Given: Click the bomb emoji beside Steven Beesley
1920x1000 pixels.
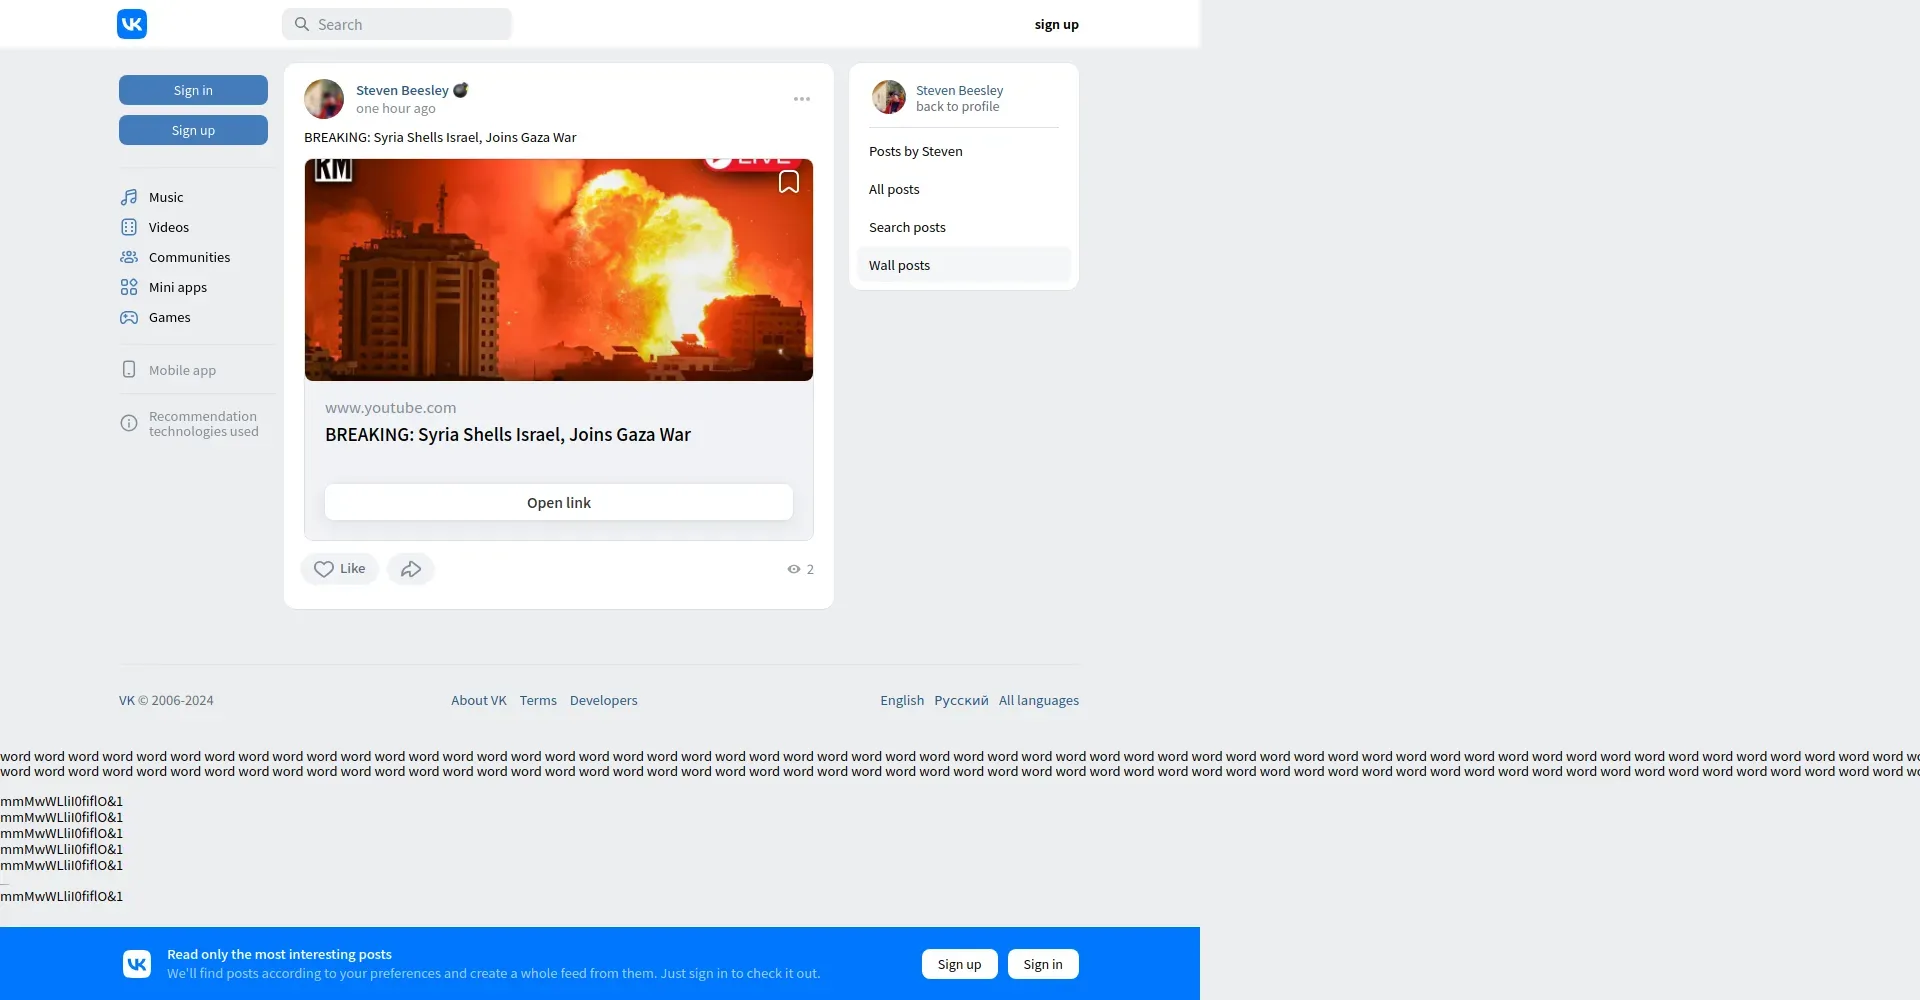Looking at the screenshot, I should 461,90.
